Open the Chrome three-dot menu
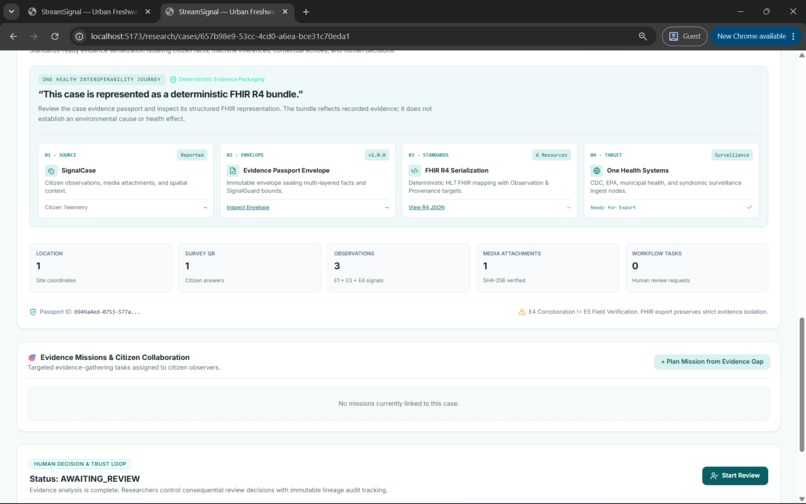The width and height of the screenshot is (806, 504). coord(794,37)
